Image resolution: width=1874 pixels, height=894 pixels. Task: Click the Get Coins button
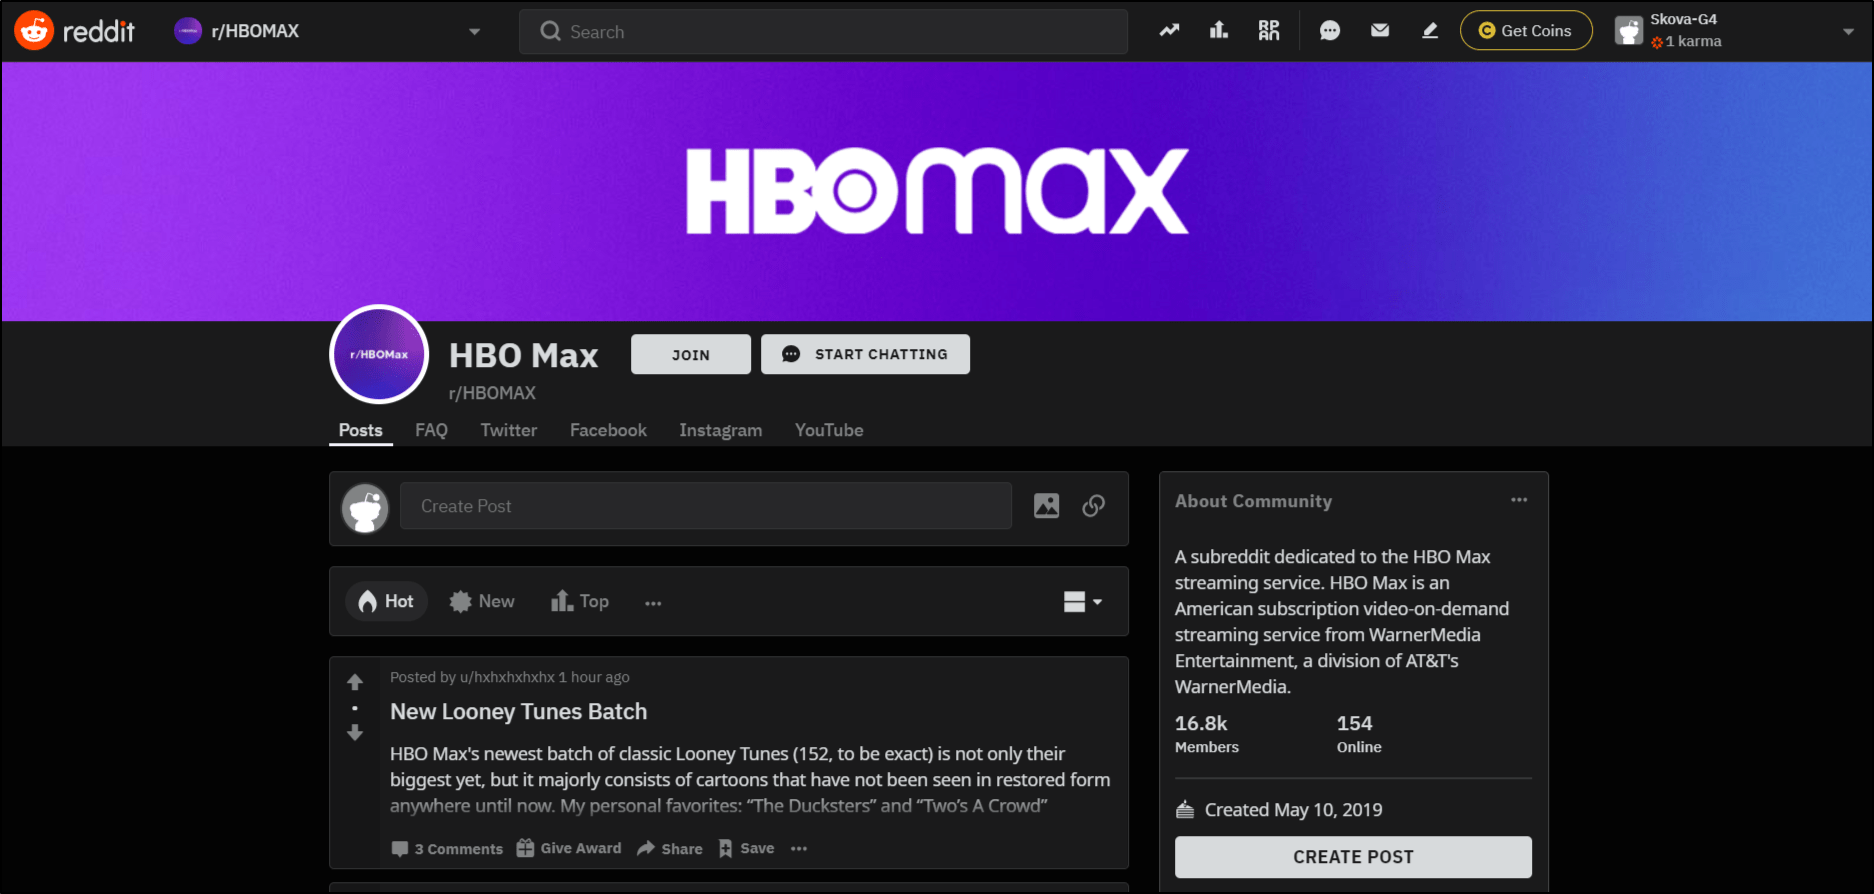pos(1526,31)
